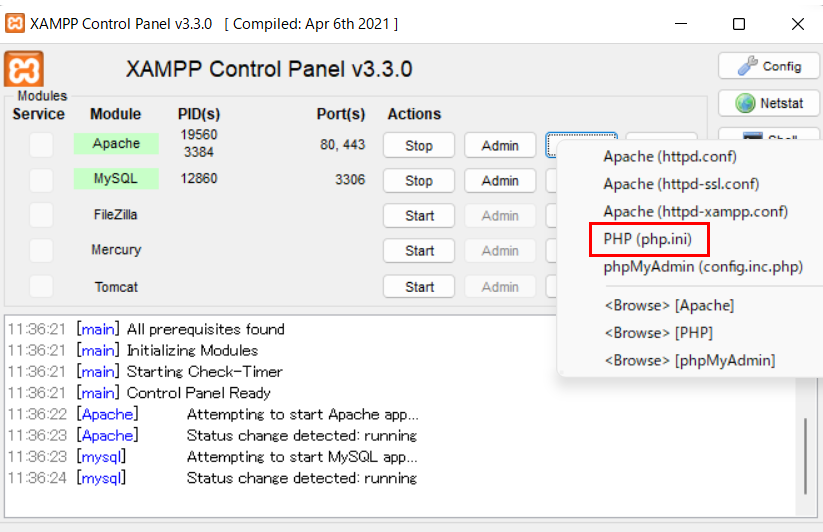This screenshot has width=823, height=532.
Task: Close the XAMPP Control Panel window
Action: (x=798, y=24)
